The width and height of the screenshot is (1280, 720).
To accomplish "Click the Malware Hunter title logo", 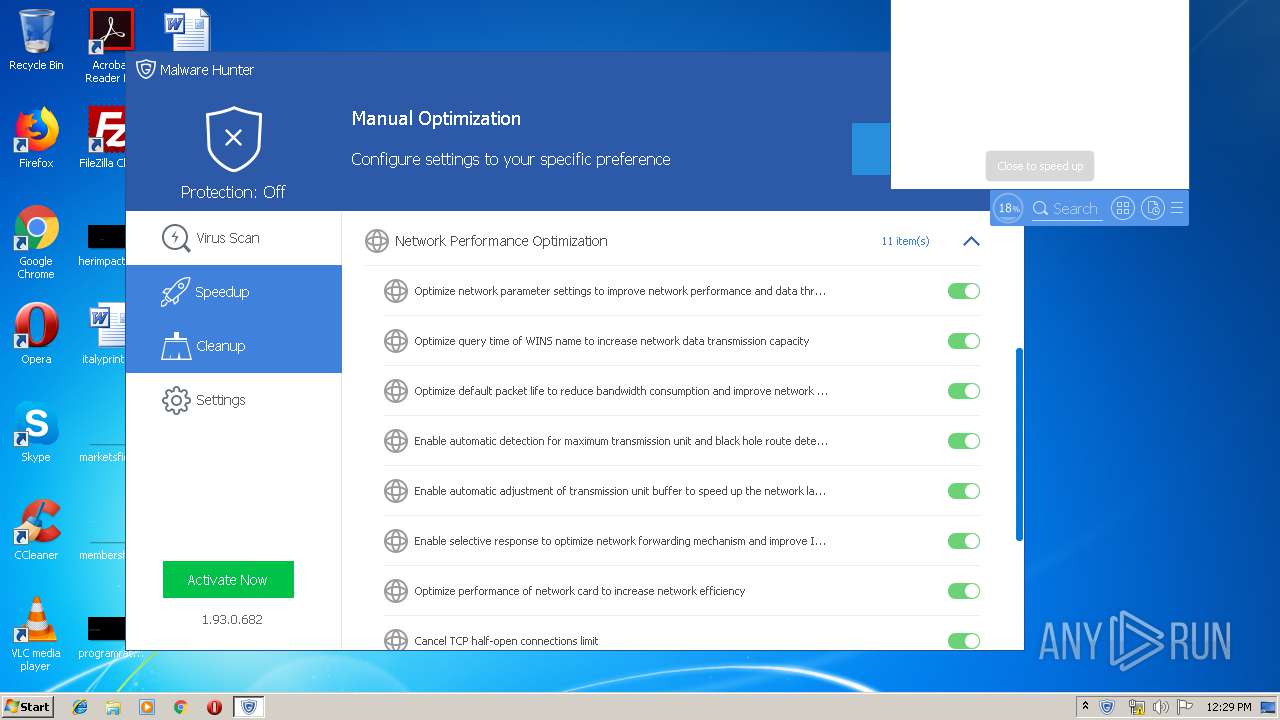I will (146, 69).
